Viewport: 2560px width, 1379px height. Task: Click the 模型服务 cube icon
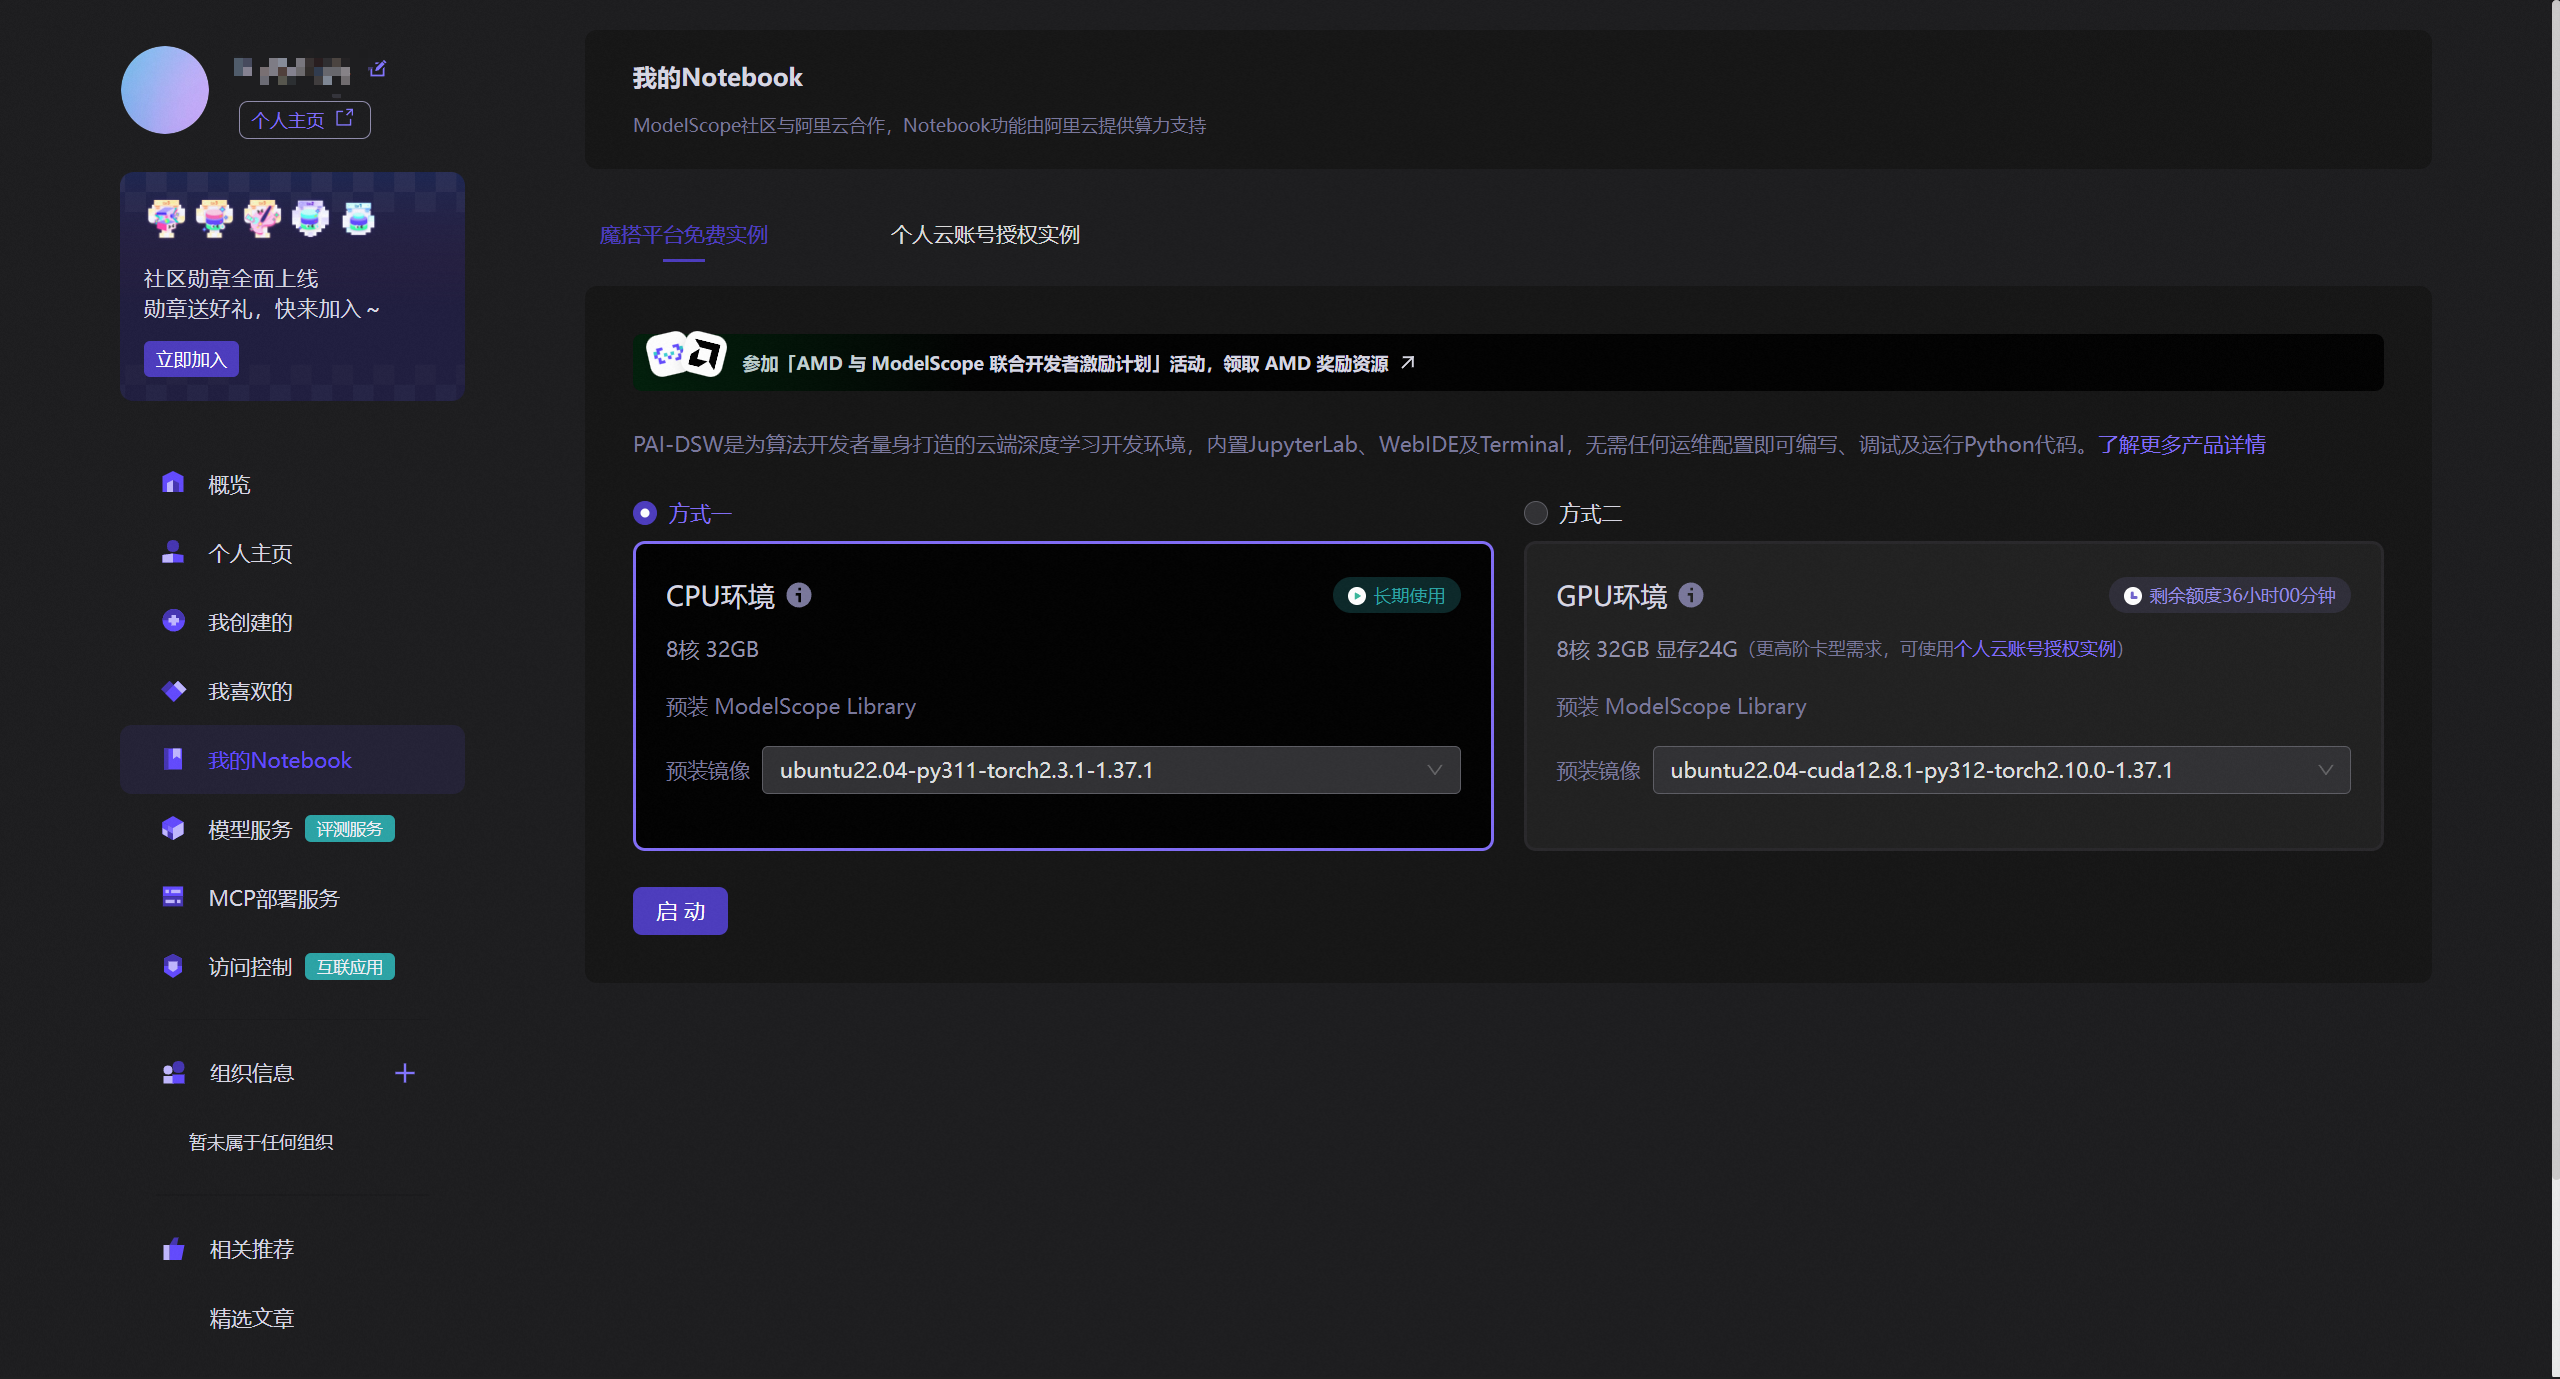pyautogui.click(x=173, y=828)
